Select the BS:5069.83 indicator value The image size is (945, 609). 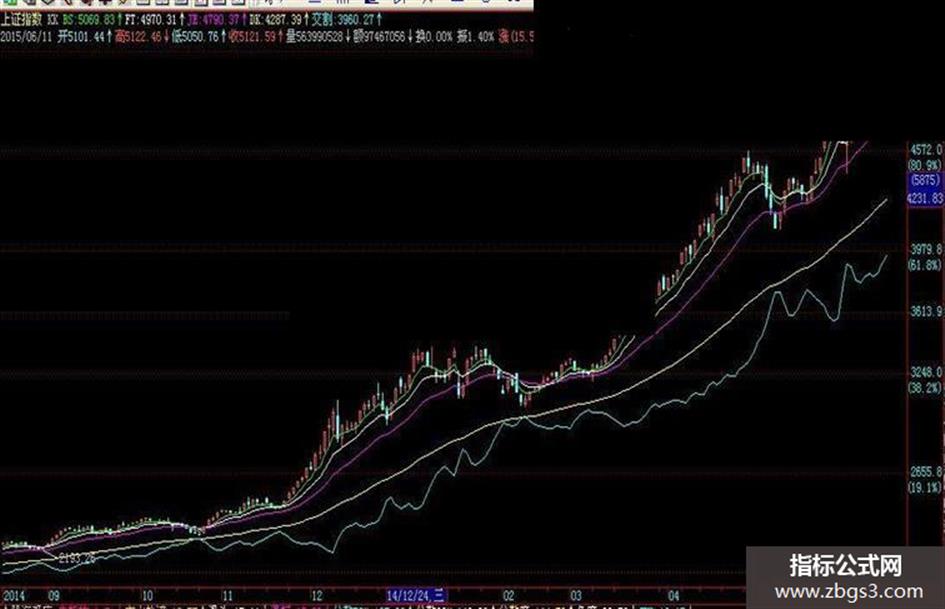click(x=89, y=19)
